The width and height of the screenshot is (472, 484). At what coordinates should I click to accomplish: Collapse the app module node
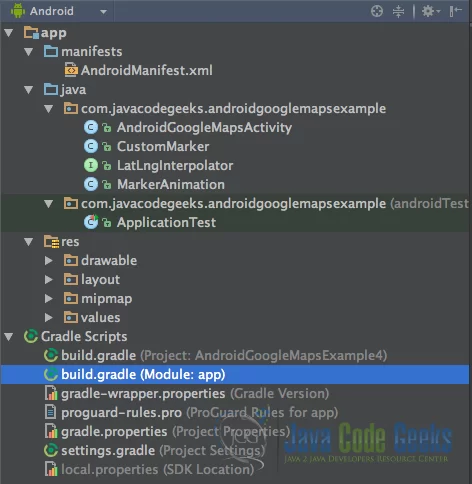9,33
